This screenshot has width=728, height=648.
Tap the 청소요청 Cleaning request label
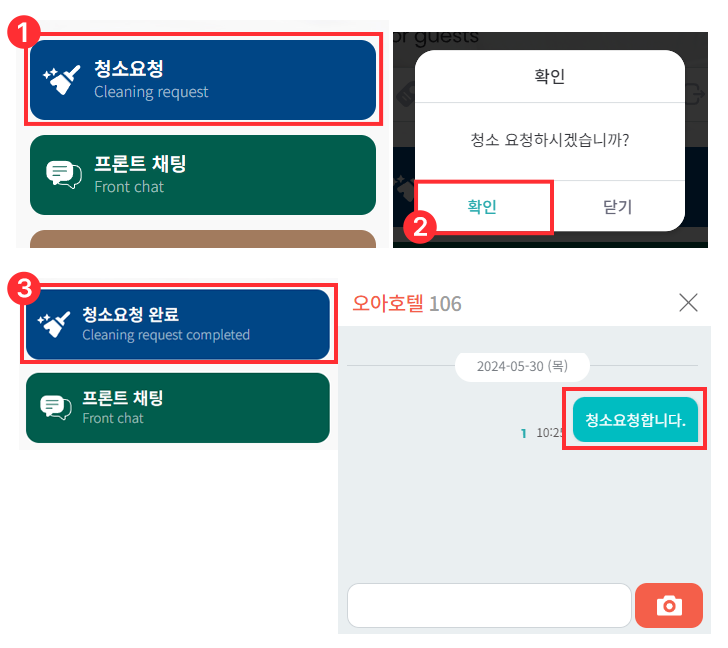click(x=150, y=79)
